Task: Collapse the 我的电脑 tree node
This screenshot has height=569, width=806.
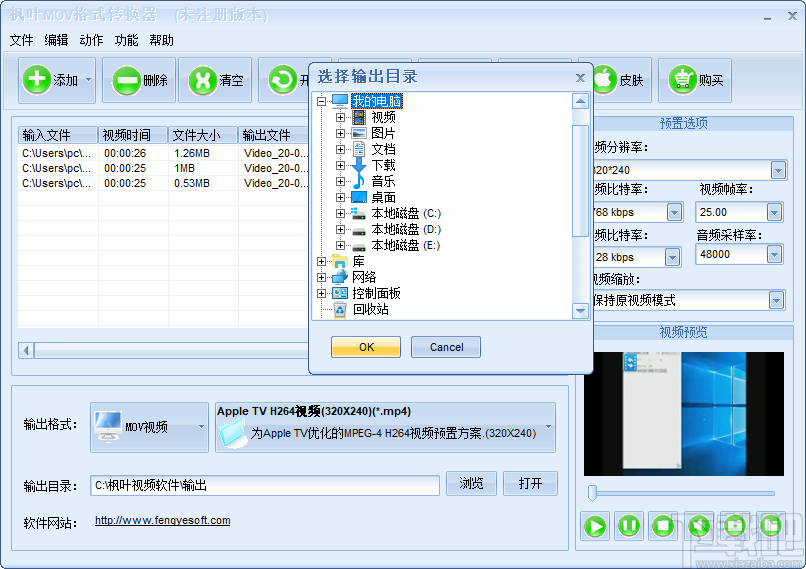Action: pyautogui.click(x=321, y=101)
